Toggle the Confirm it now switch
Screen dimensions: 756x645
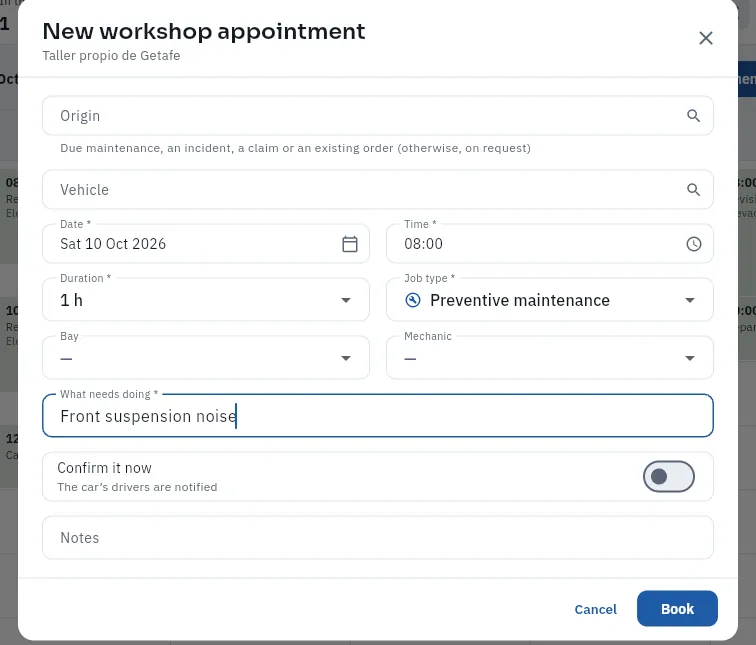668,476
